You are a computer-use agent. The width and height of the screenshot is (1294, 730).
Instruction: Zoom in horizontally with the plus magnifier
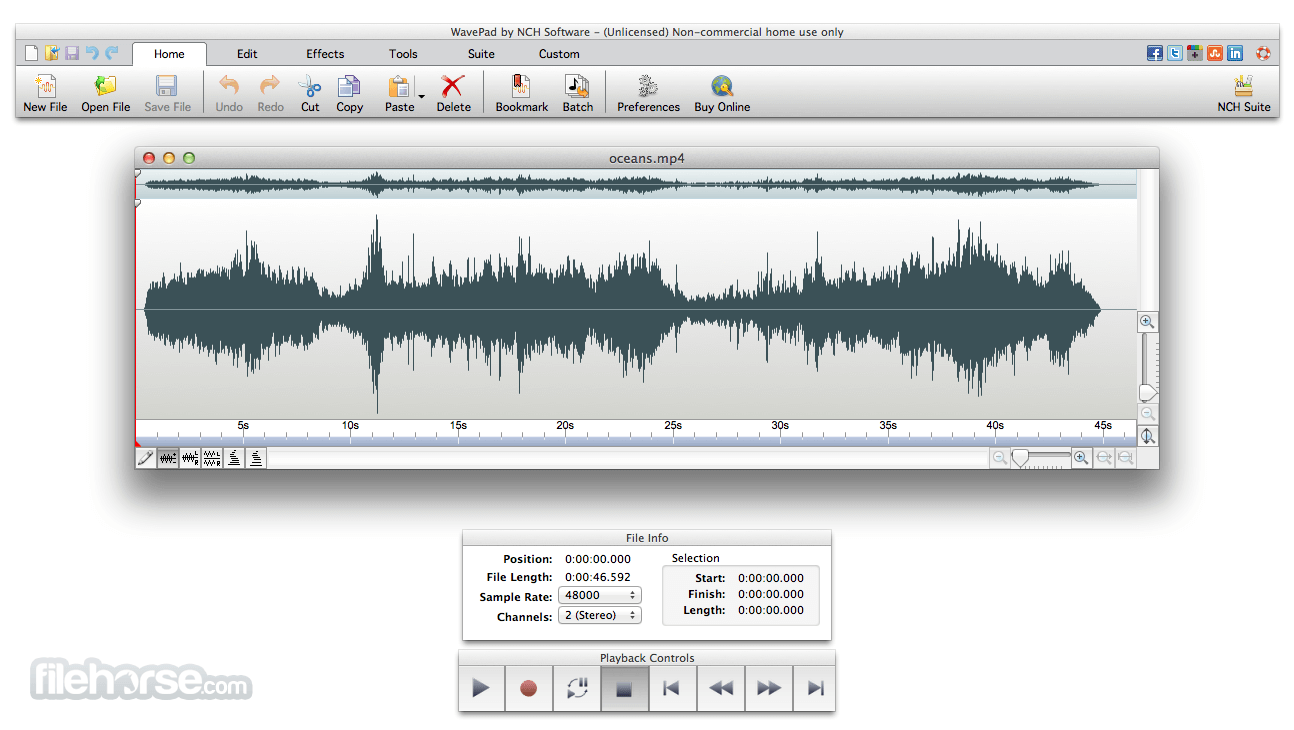[1081, 458]
